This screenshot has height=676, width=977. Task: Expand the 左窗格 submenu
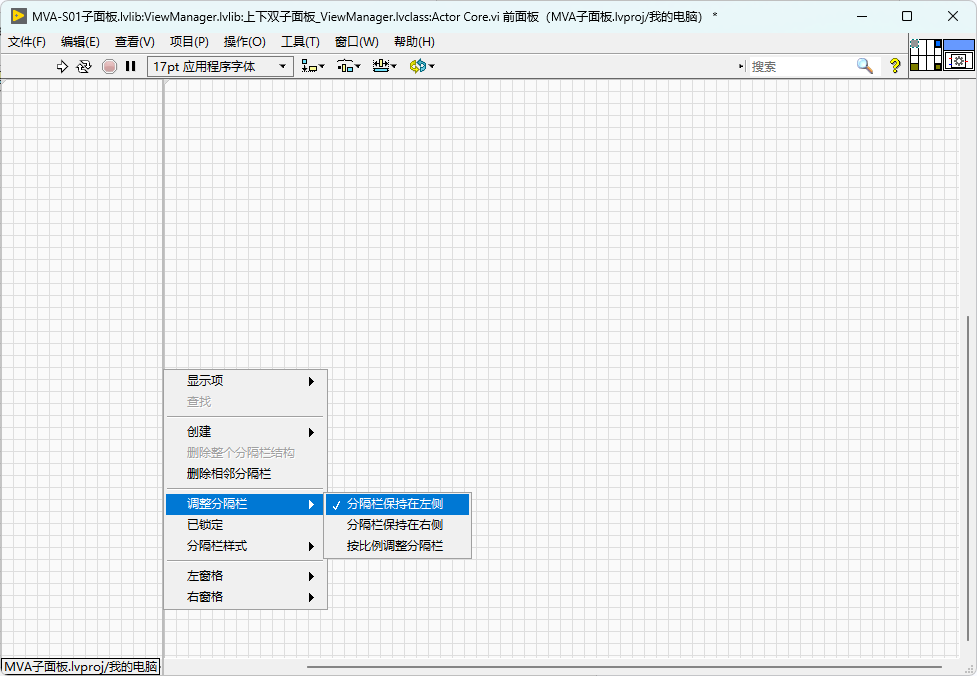[x=245, y=576]
